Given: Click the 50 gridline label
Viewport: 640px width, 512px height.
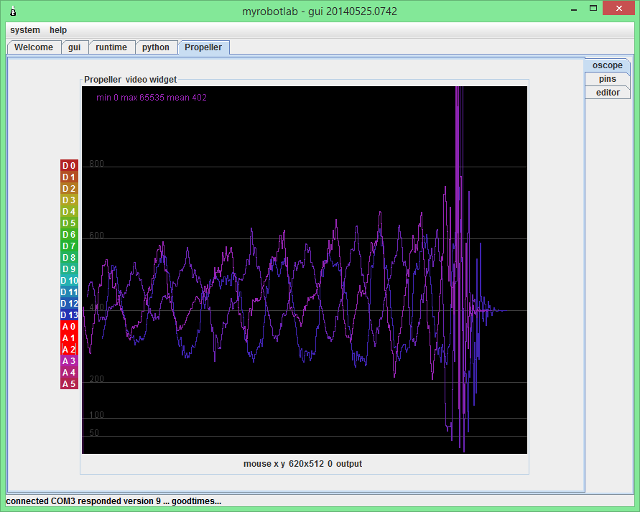Looking at the screenshot, I should pyautogui.click(x=94, y=433).
